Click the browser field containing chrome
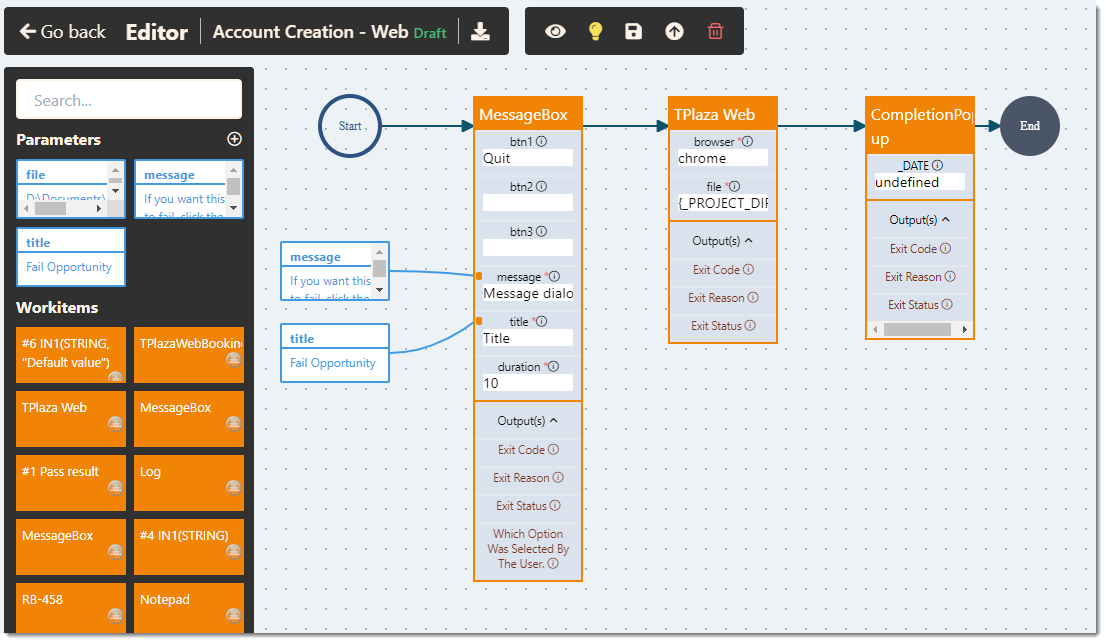 [x=722, y=158]
